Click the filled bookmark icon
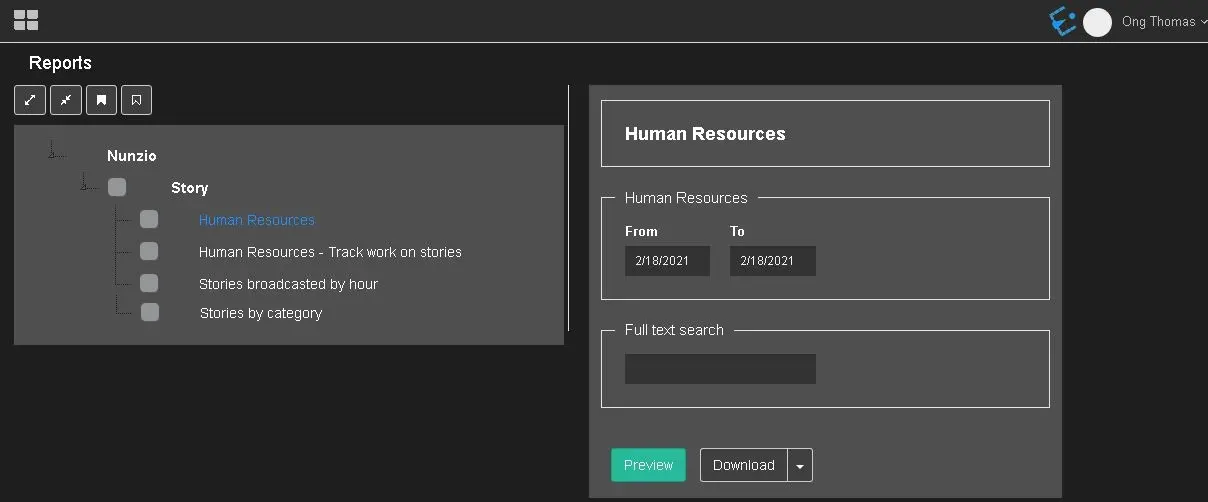 101,100
